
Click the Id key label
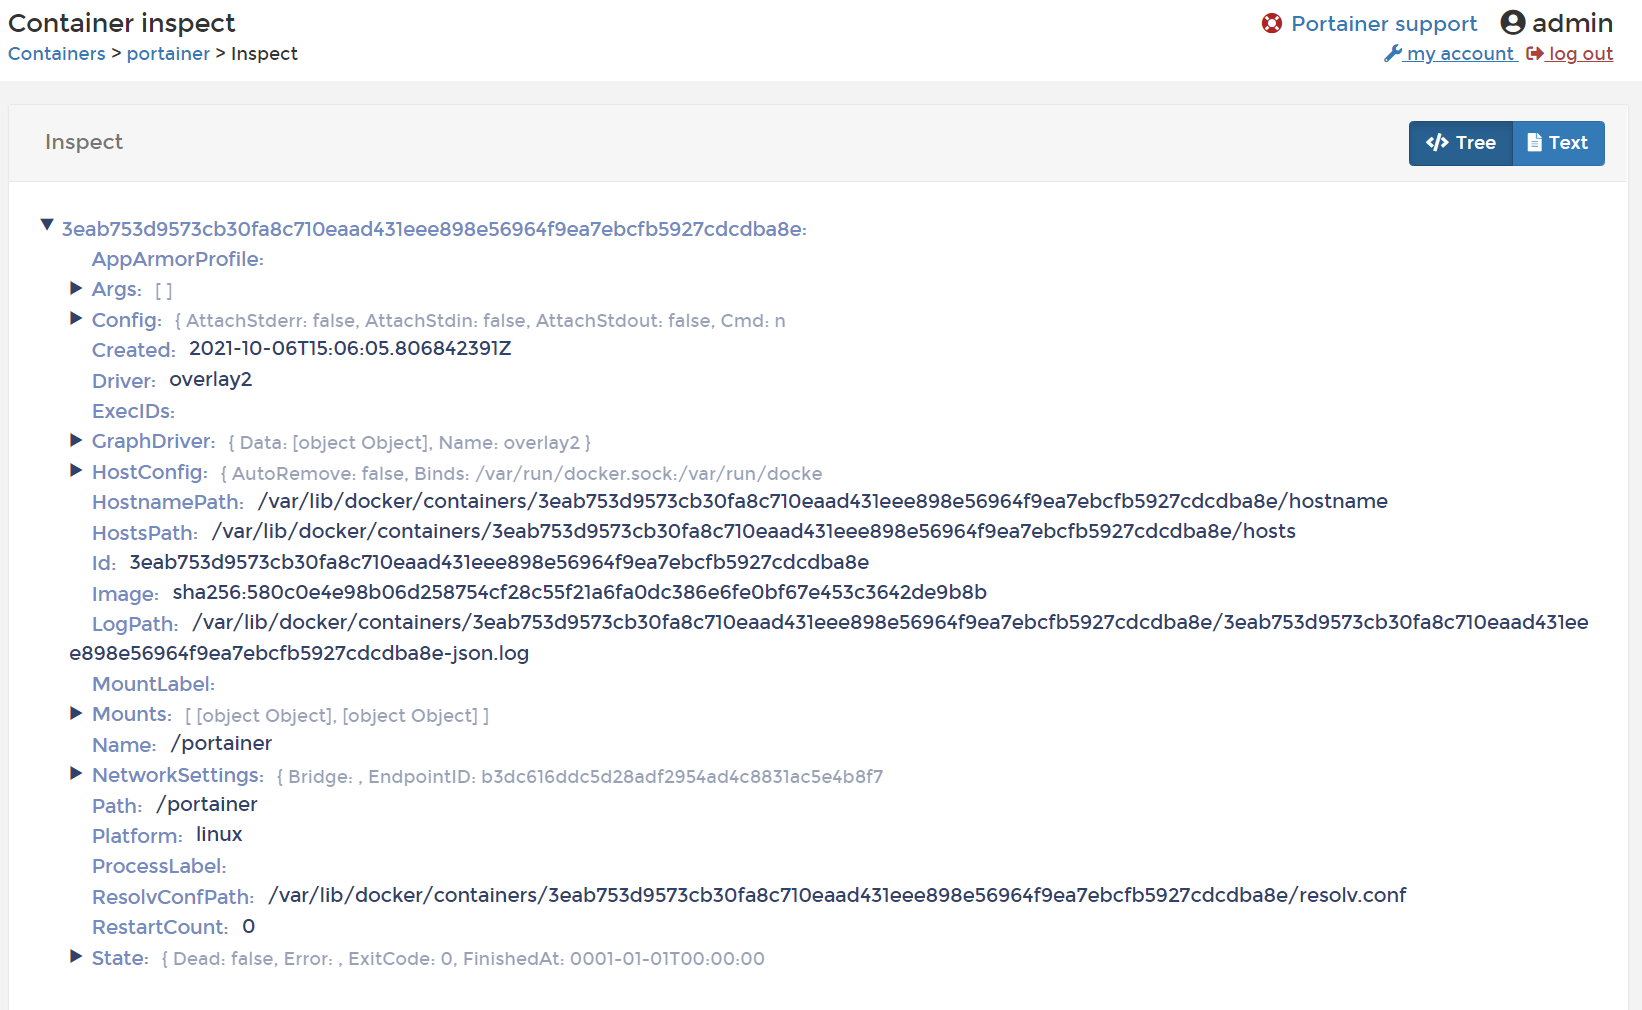coord(104,563)
